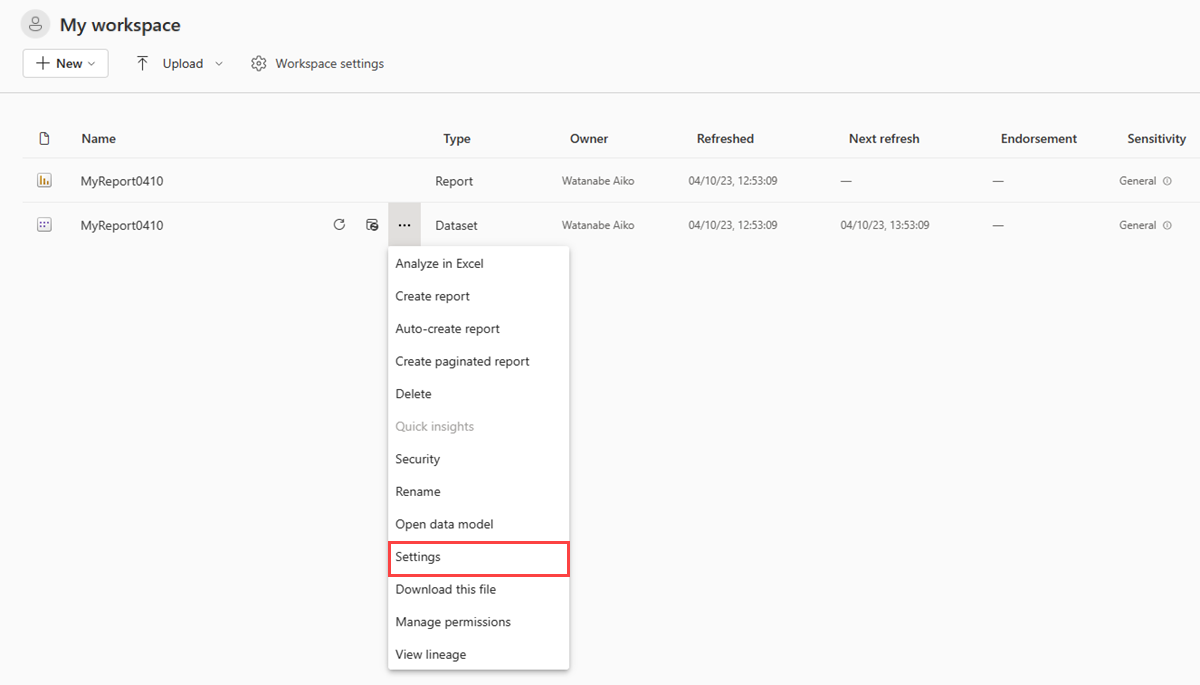Screen dimensions: 1200x685
Task: Open scheduled refresh settings via calendar icon
Action: [371, 224]
